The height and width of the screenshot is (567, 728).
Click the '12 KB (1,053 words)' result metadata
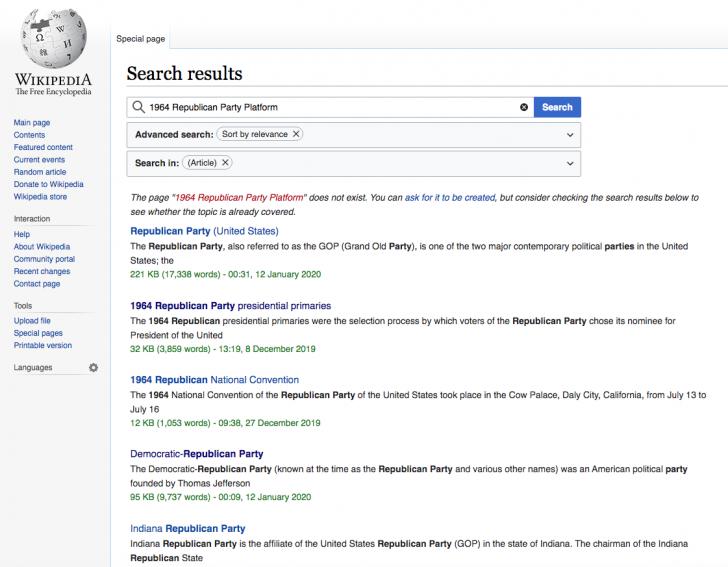pyautogui.click(x=170, y=423)
